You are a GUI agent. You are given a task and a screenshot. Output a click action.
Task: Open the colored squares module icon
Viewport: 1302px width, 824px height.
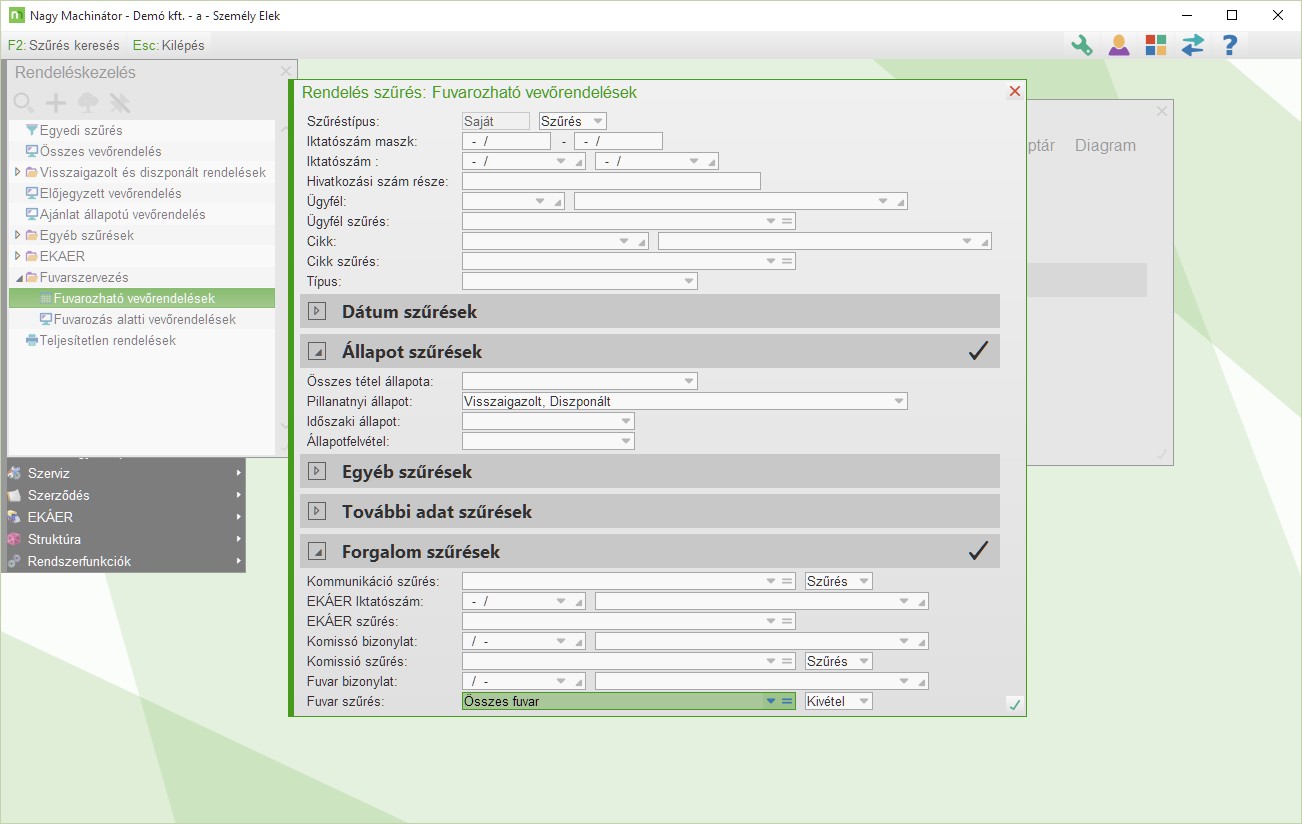click(1156, 45)
